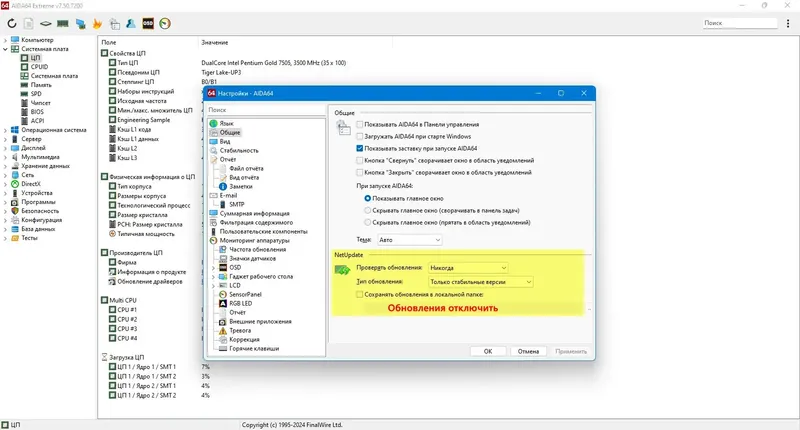Expand Компьютер node in main tree

[x=5, y=40]
